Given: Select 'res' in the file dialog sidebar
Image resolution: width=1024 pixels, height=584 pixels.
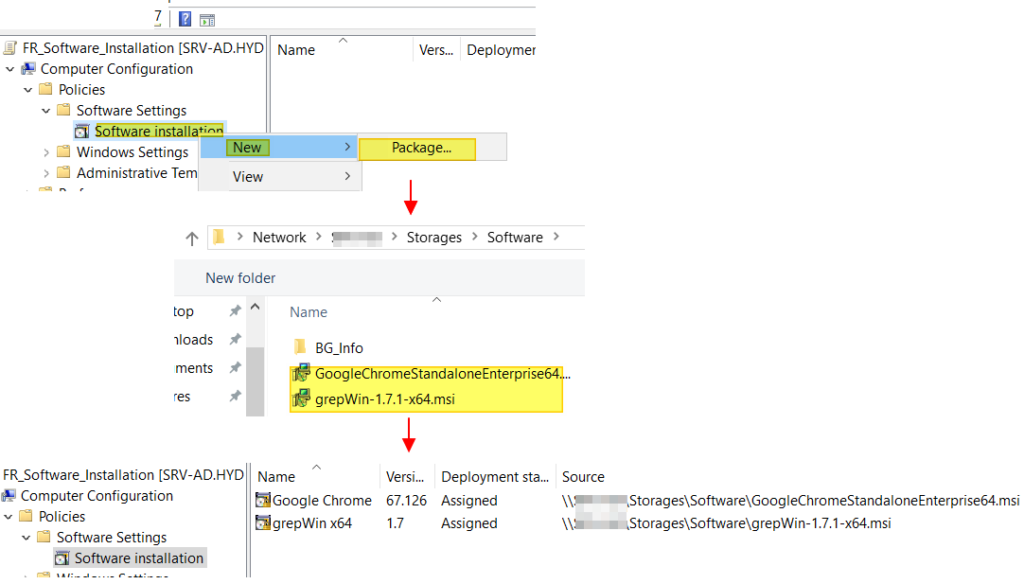Looking at the screenshot, I should 182,397.
